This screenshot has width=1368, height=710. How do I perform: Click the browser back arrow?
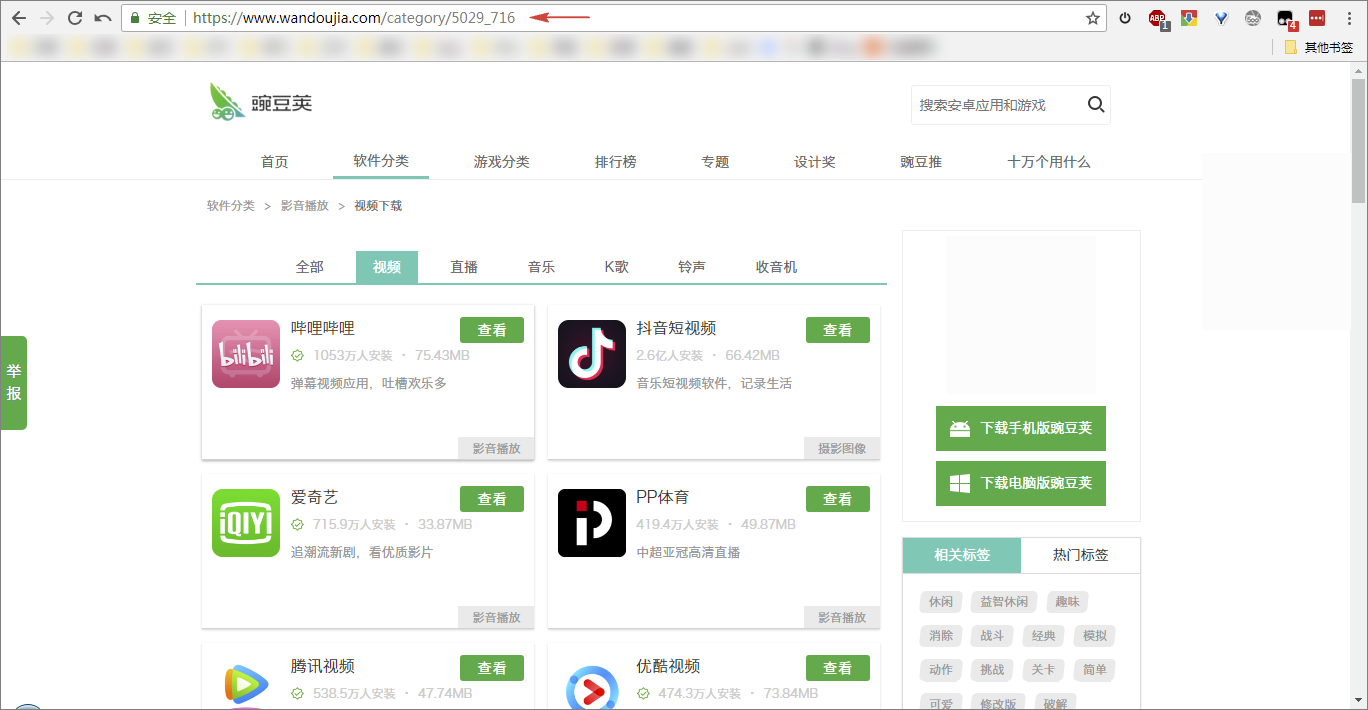pyautogui.click(x=19, y=18)
